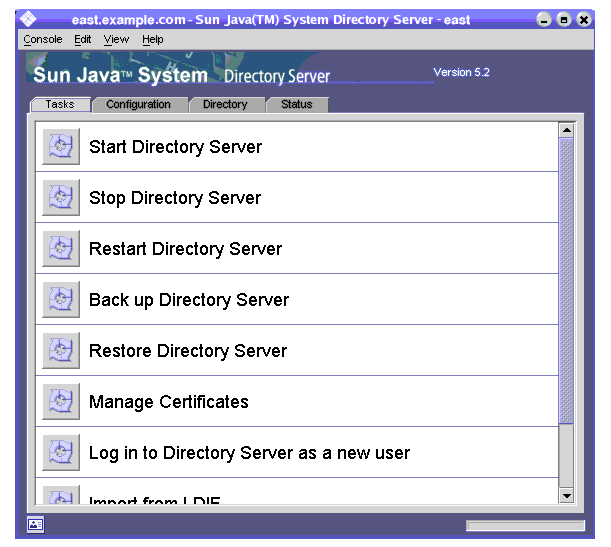Click the Stop Directory Server task icon
Viewport: 611px width, 547px height.
61,198
